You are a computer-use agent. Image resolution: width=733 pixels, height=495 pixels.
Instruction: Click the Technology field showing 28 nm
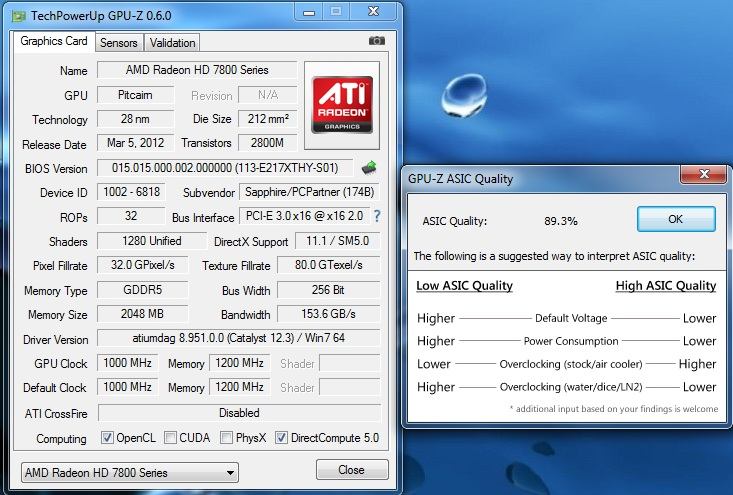[x=135, y=119]
